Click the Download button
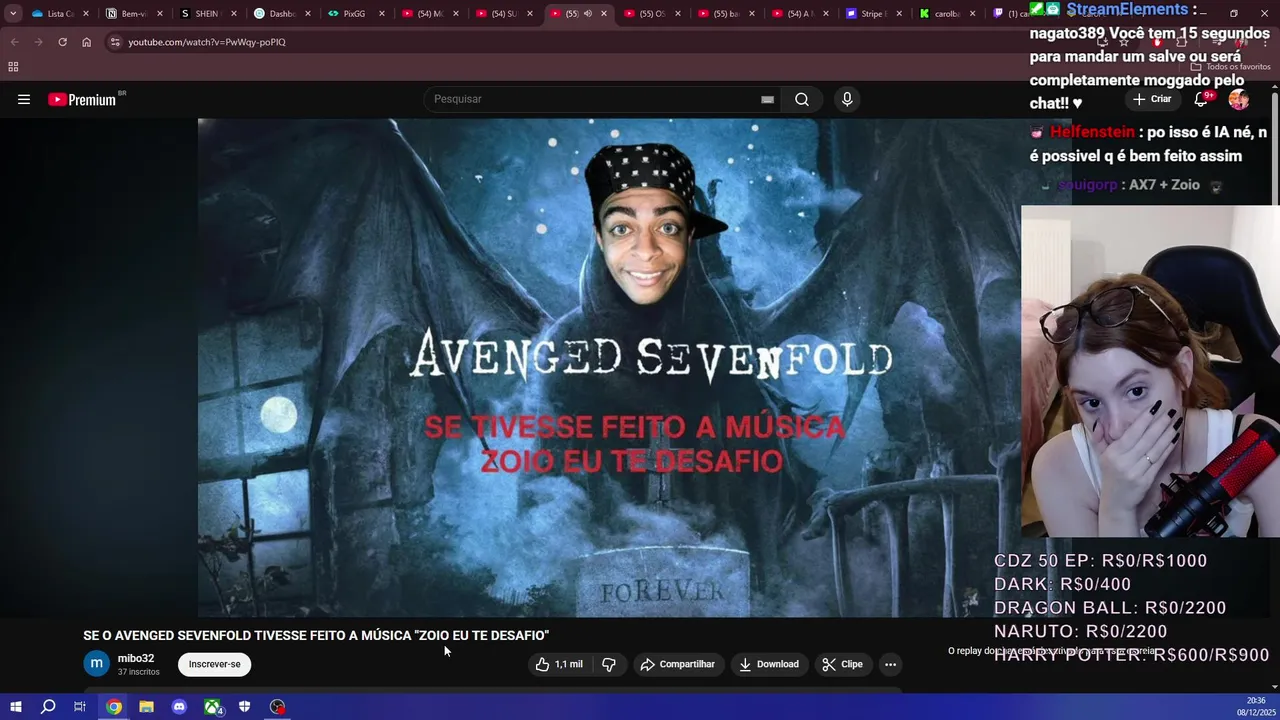1280x720 pixels. tap(769, 664)
